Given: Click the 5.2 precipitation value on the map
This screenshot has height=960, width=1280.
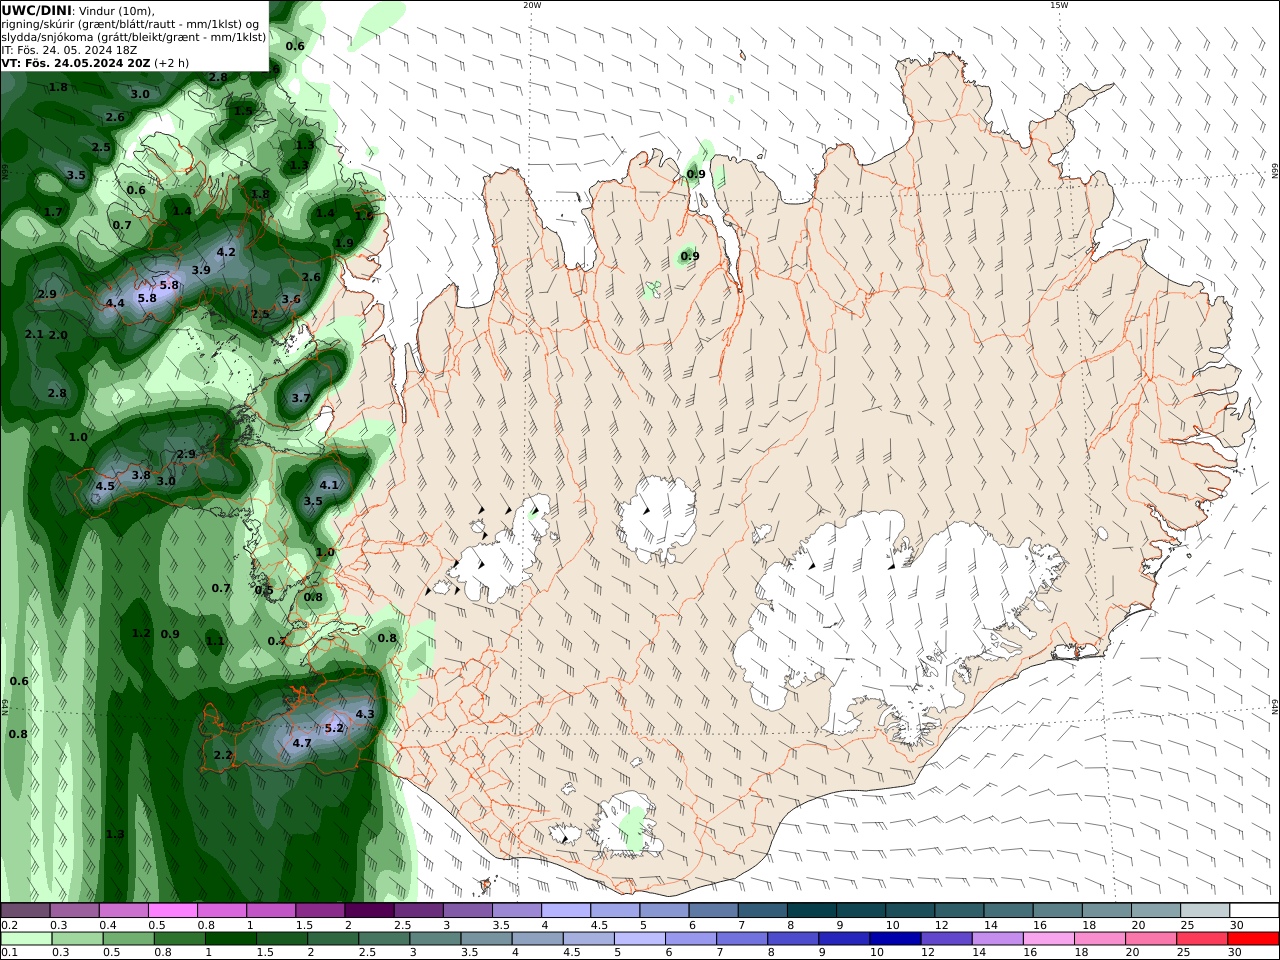Looking at the screenshot, I should (x=334, y=728).
